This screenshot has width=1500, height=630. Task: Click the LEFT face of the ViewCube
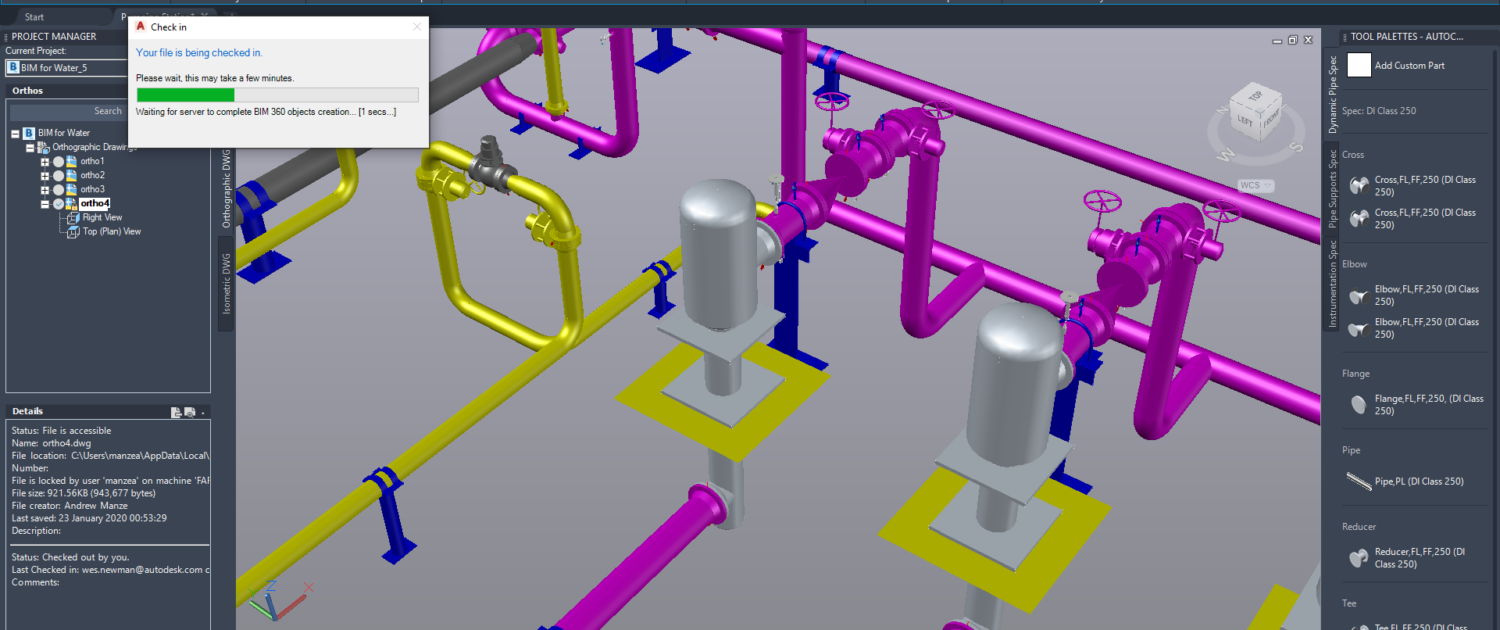coord(1245,121)
